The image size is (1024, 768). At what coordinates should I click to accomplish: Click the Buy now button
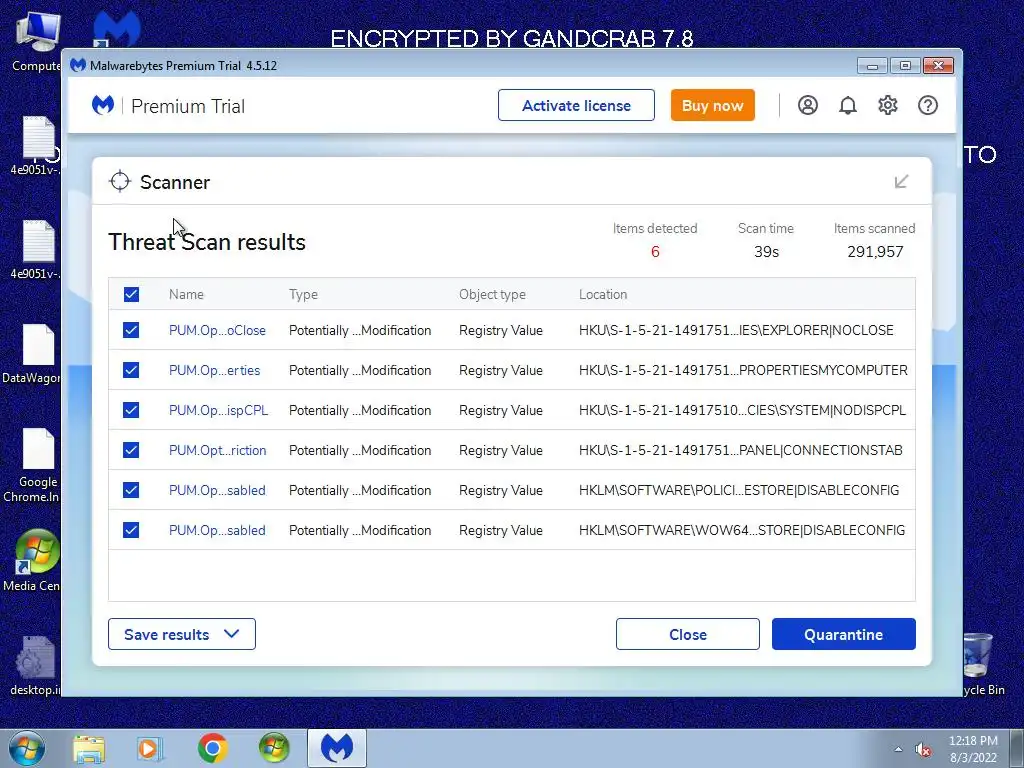712,105
